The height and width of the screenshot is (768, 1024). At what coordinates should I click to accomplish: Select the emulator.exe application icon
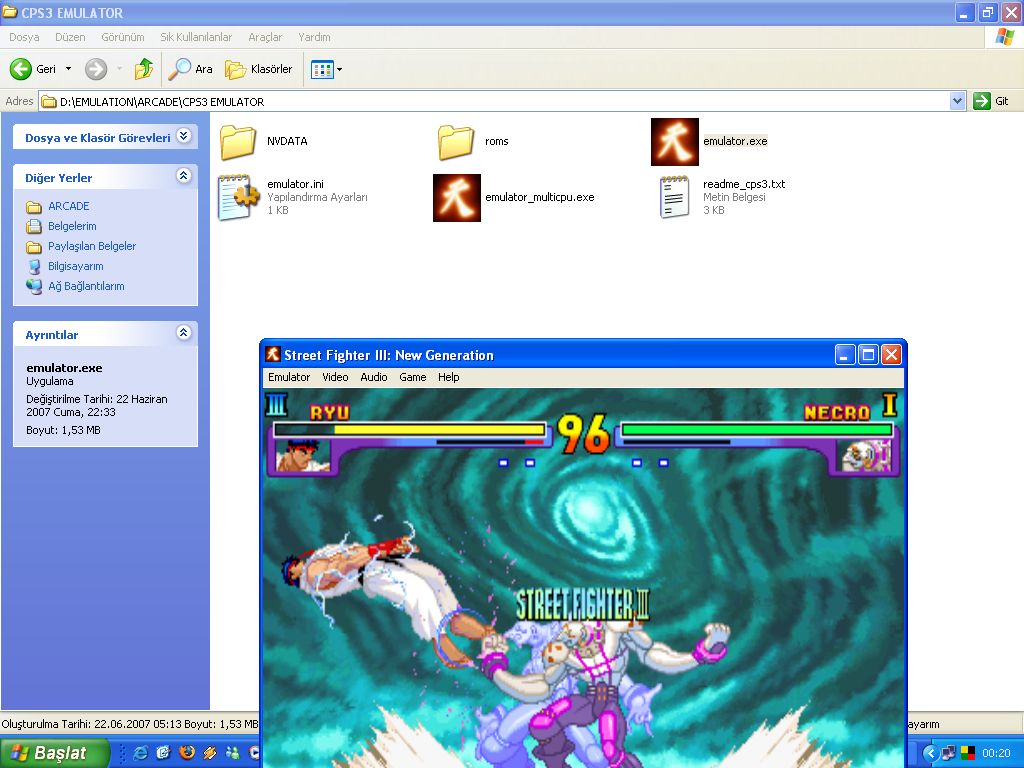pyautogui.click(x=675, y=142)
